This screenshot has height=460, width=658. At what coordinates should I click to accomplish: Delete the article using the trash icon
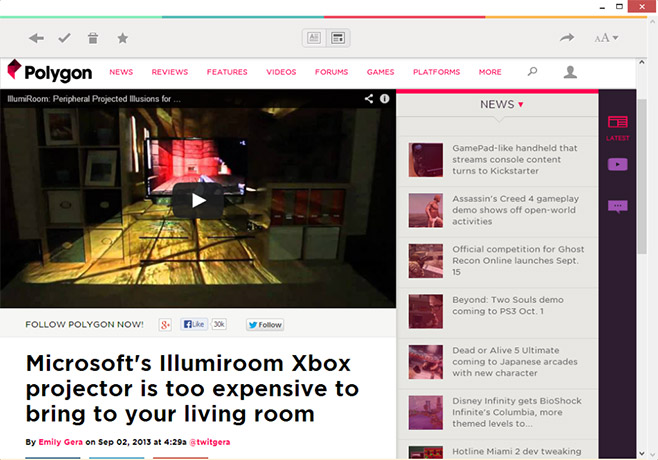coord(93,38)
